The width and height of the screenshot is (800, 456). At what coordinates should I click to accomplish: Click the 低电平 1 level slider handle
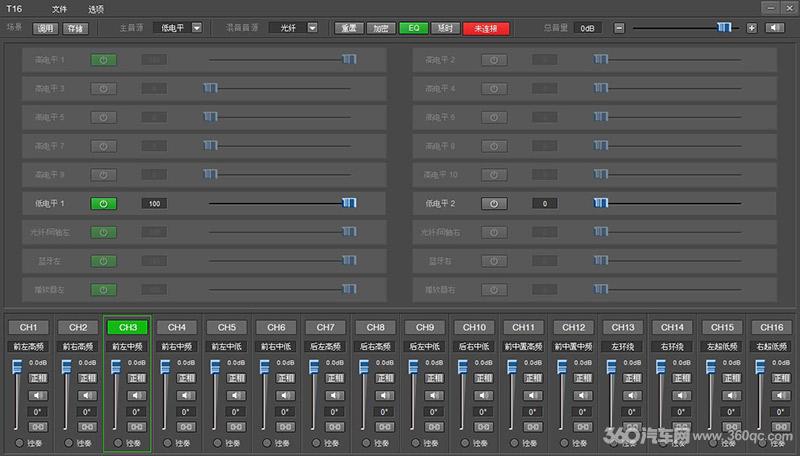pos(349,202)
